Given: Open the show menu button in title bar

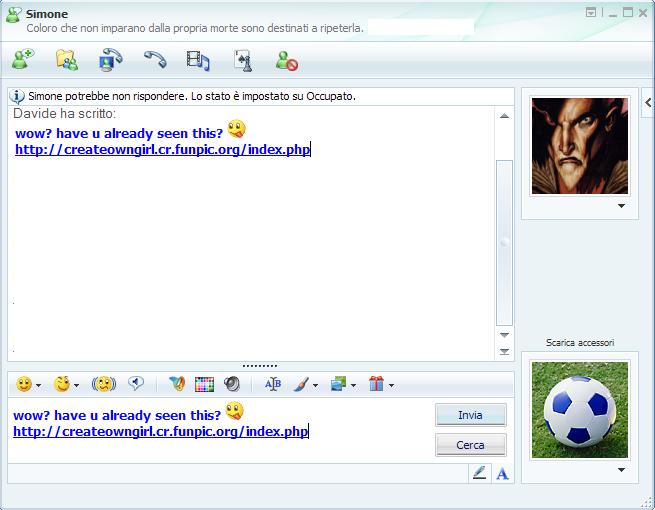Looking at the screenshot, I should click(591, 13).
